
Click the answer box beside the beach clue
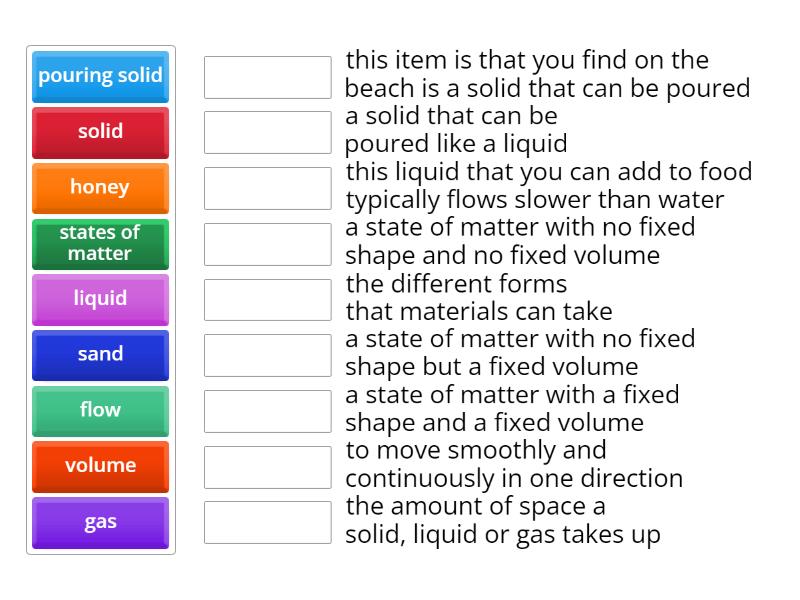point(266,77)
